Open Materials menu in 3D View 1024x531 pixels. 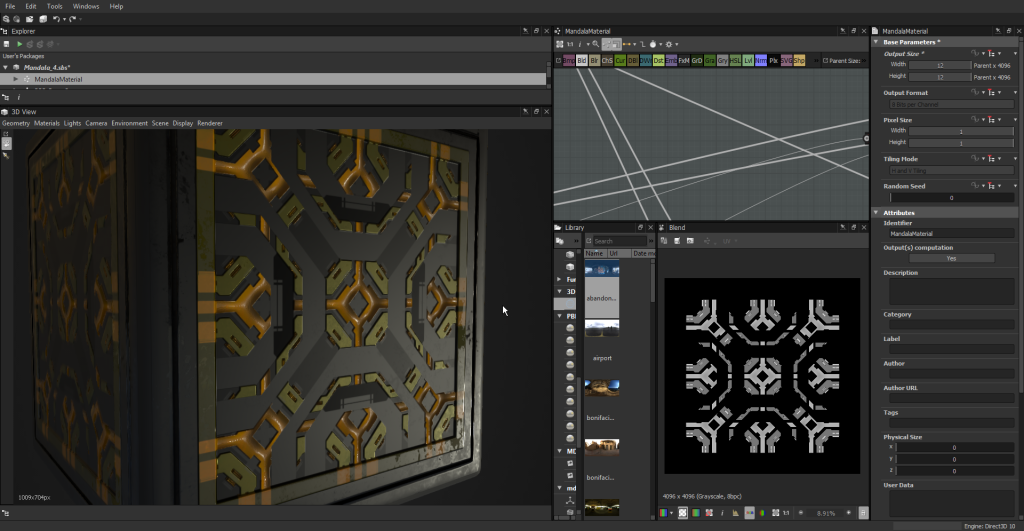tap(46, 123)
